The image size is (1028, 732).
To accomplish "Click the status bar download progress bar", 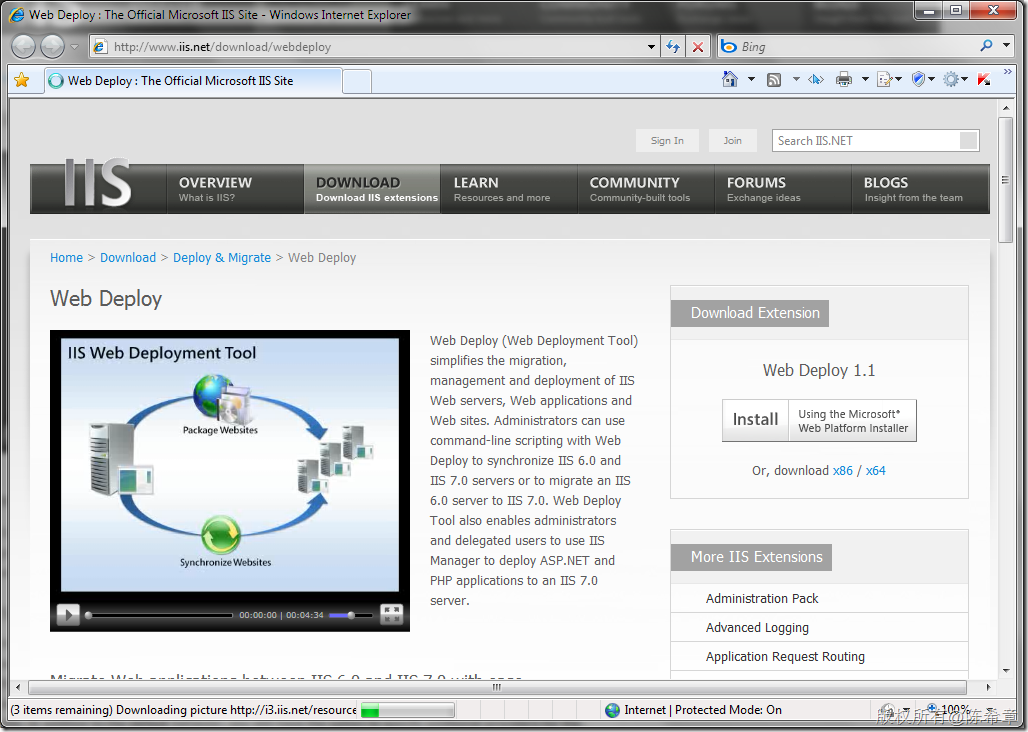I will [407, 710].
